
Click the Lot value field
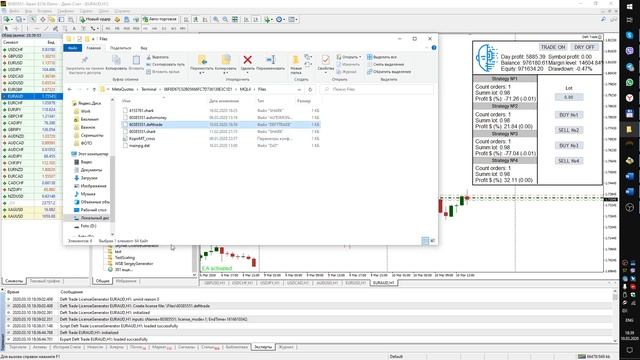pyautogui.click(x=569, y=97)
